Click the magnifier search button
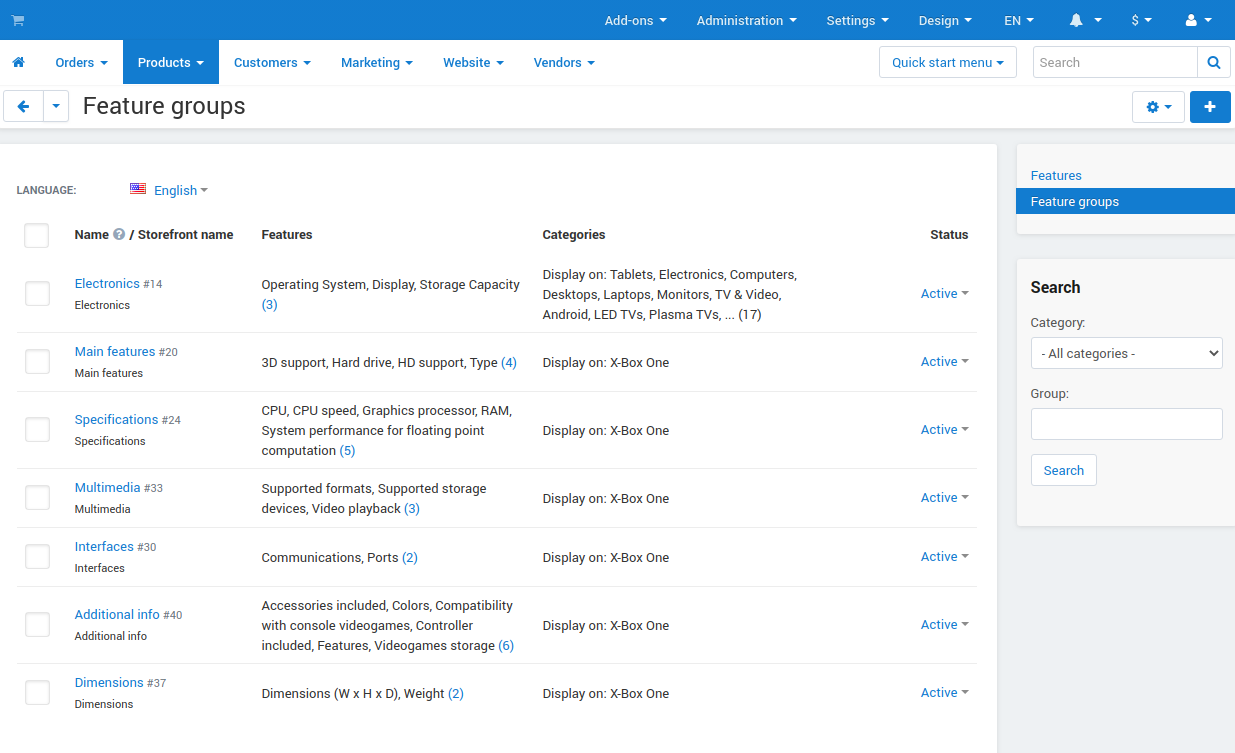This screenshot has height=753, width=1235. click(x=1213, y=62)
